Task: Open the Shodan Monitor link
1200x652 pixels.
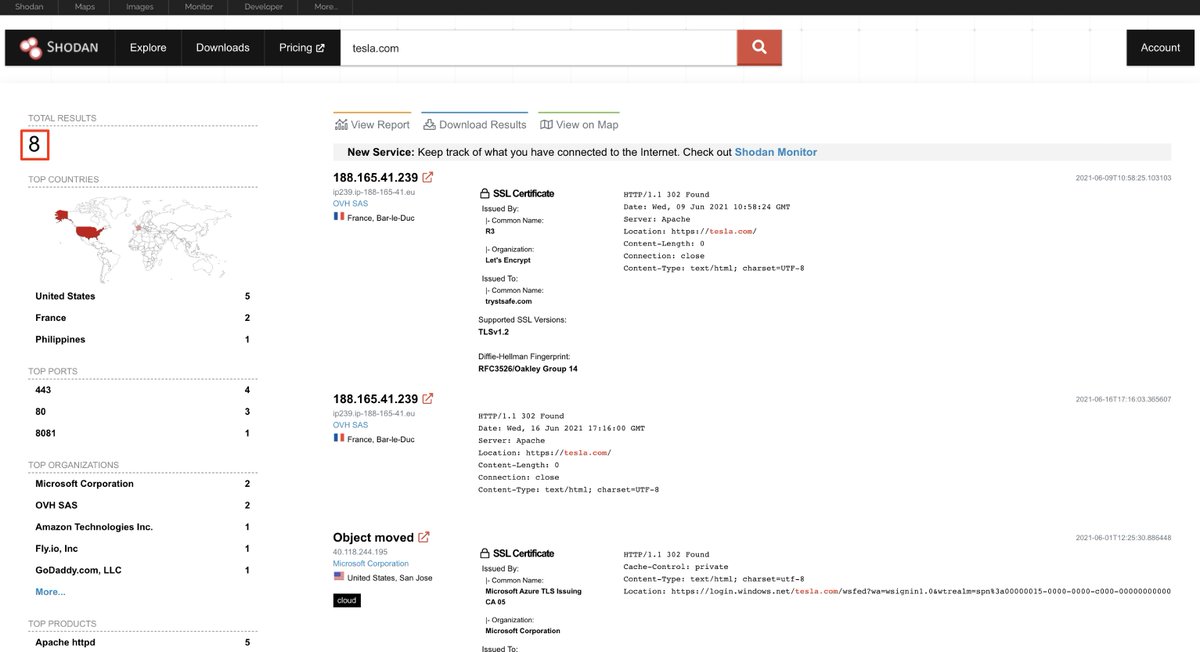Action: [776, 152]
